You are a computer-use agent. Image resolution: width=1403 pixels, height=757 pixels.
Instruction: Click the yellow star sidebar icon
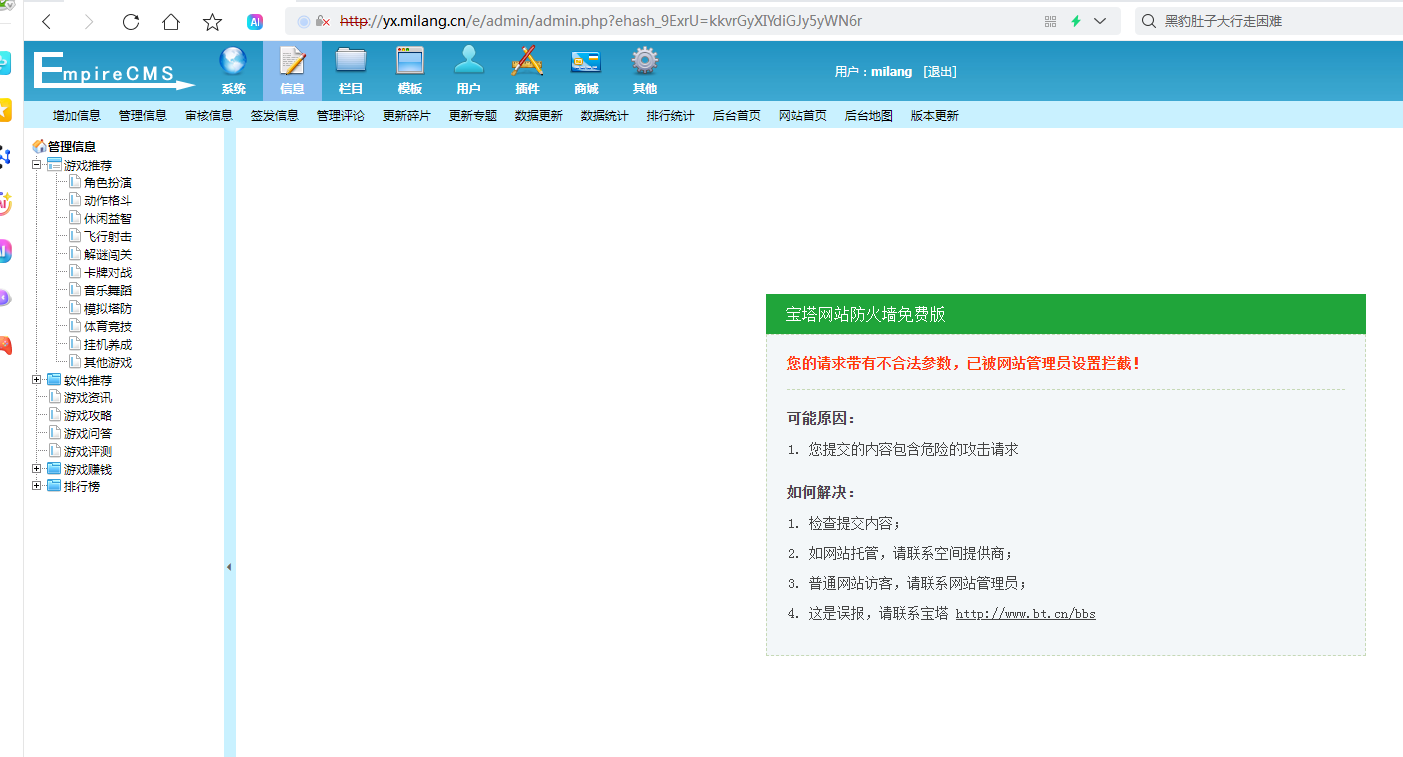pyautogui.click(x=5, y=108)
